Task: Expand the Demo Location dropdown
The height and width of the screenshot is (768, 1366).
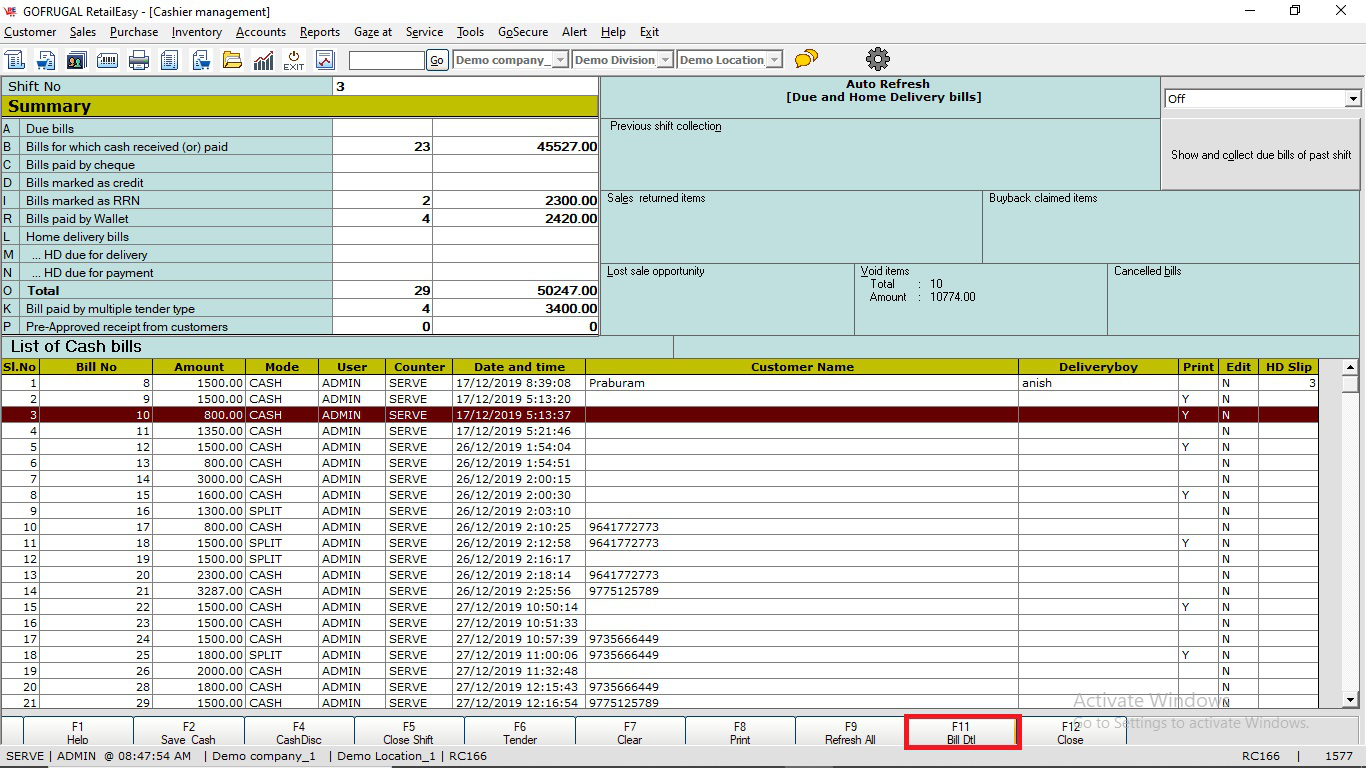Action: (773, 60)
